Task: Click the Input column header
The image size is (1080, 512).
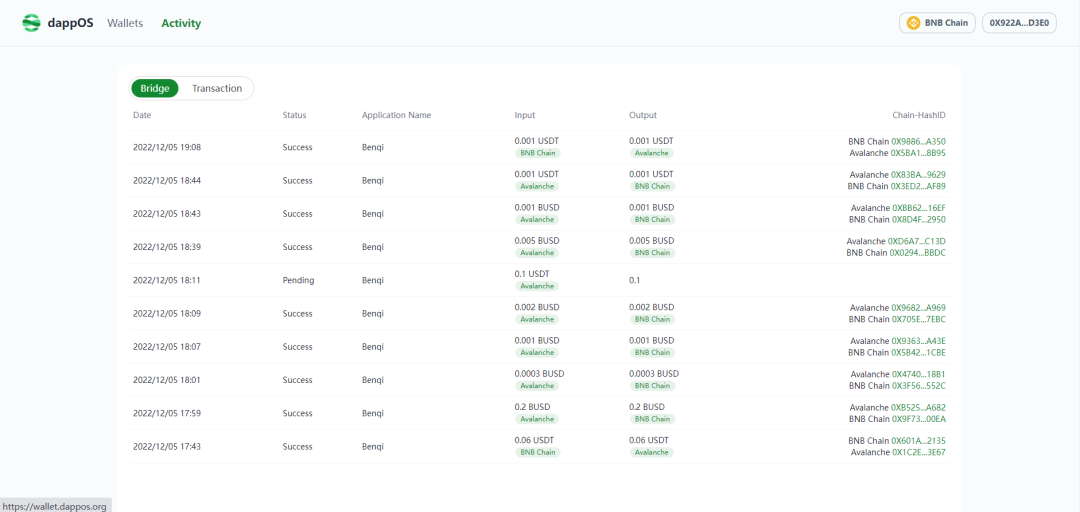Action: point(525,115)
